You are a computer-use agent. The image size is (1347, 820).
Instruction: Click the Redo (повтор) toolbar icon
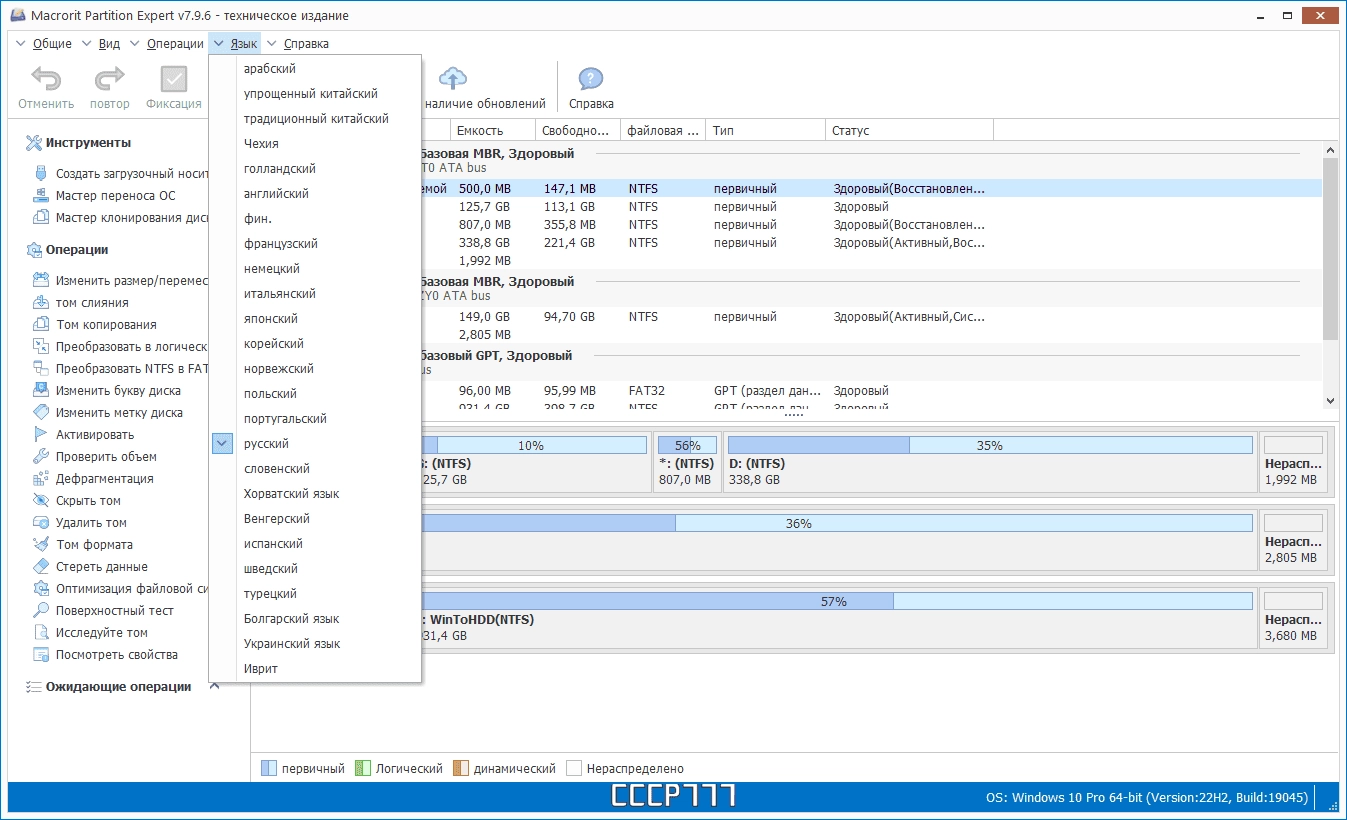pyautogui.click(x=109, y=79)
